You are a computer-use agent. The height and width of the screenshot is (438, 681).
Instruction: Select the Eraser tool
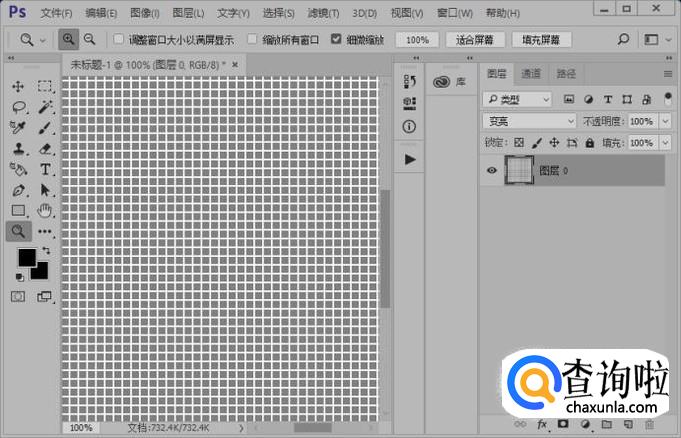(45, 148)
